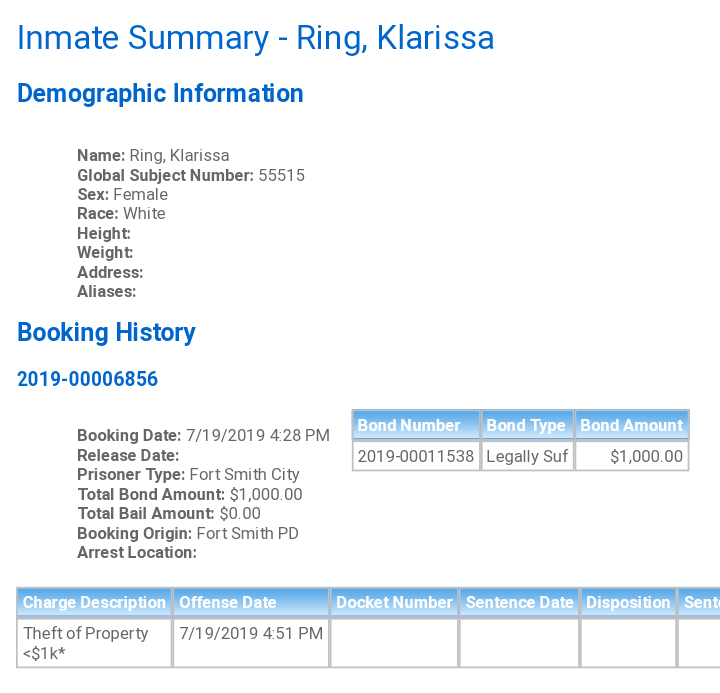Click the empty Docket Number cell
Viewport: 720px width, 693px height.
coord(394,643)
